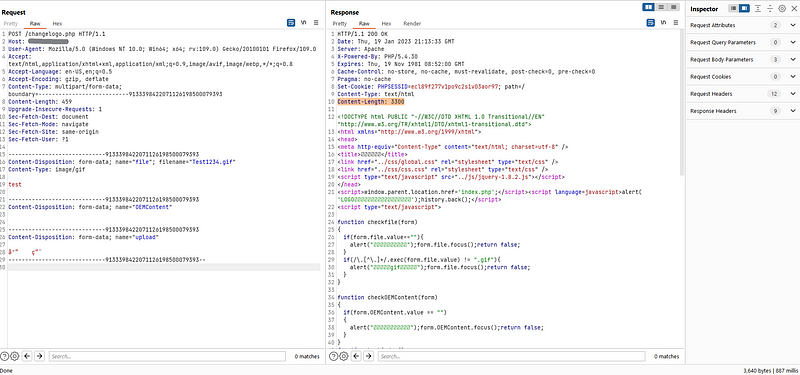Toggle show non-printable characters \n in Response pane
Viewport: 800px width, 375px height.
tap(663, 23)
